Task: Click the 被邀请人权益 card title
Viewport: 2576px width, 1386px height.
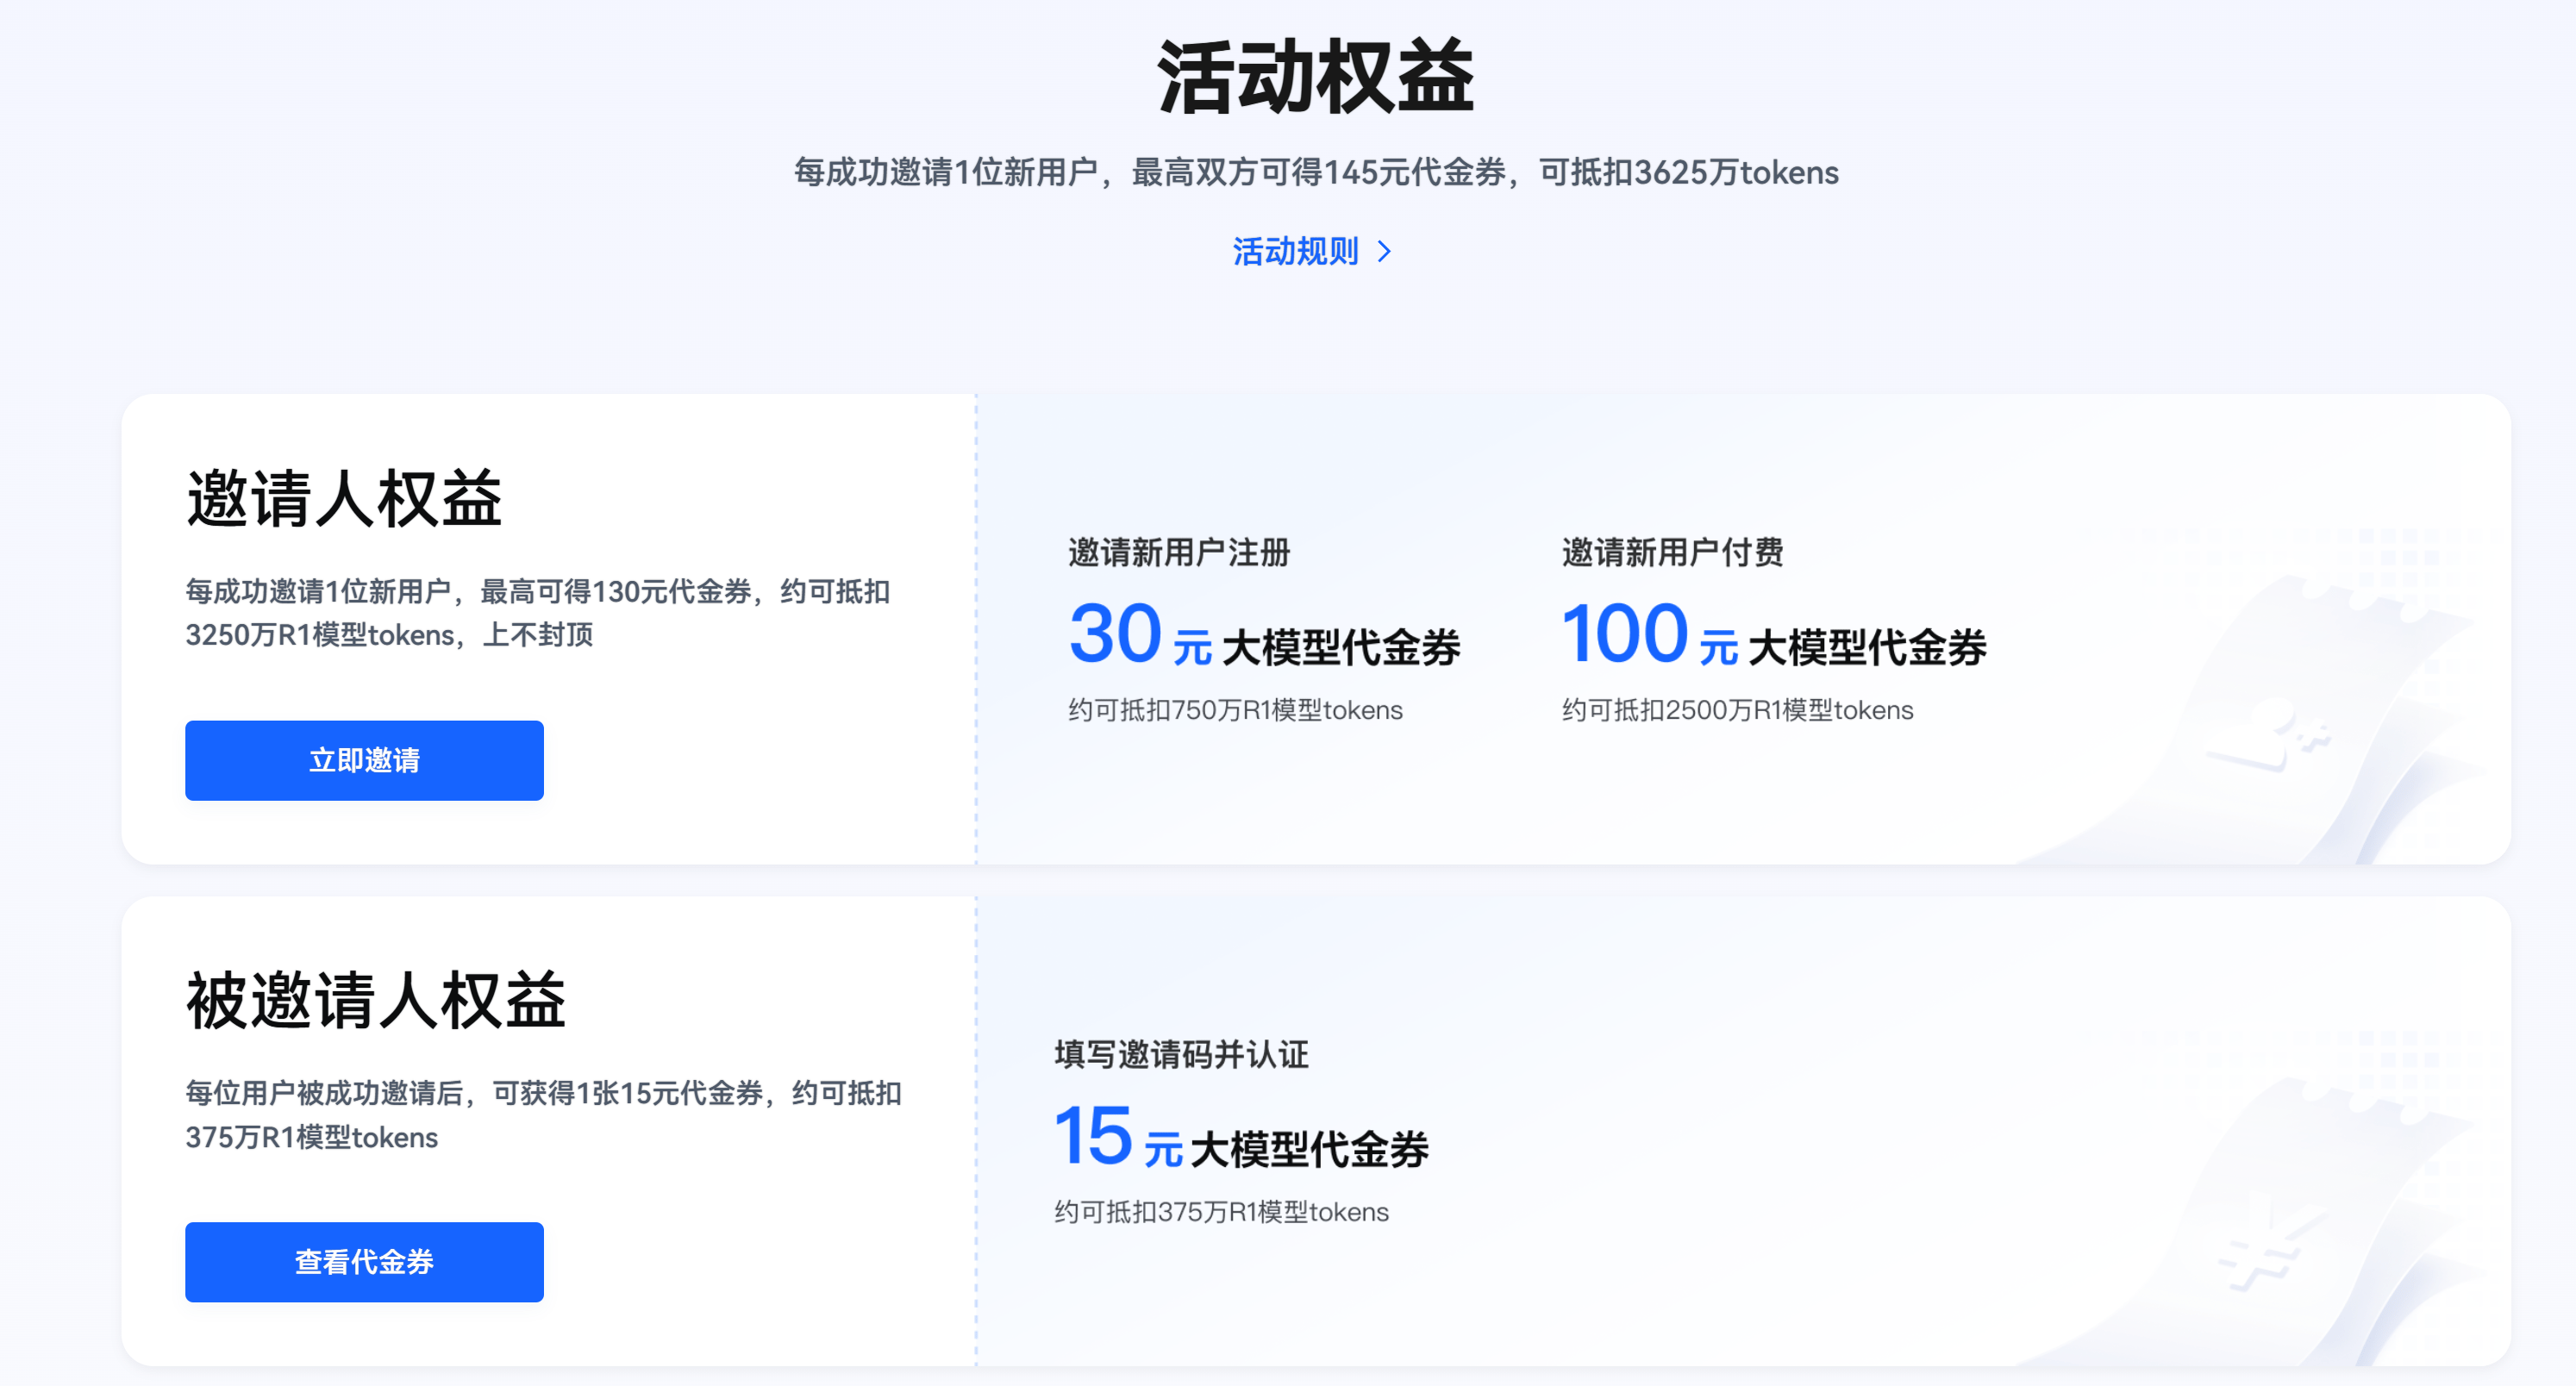Action: (x=376, y=1000)
